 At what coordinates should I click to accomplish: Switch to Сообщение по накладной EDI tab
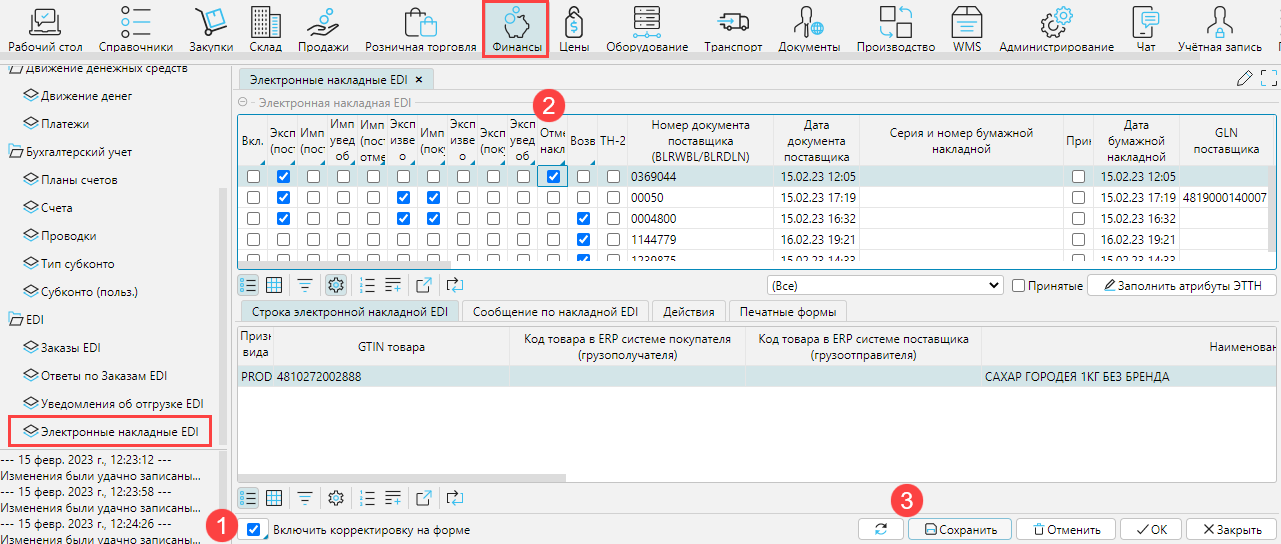point(560,311)
